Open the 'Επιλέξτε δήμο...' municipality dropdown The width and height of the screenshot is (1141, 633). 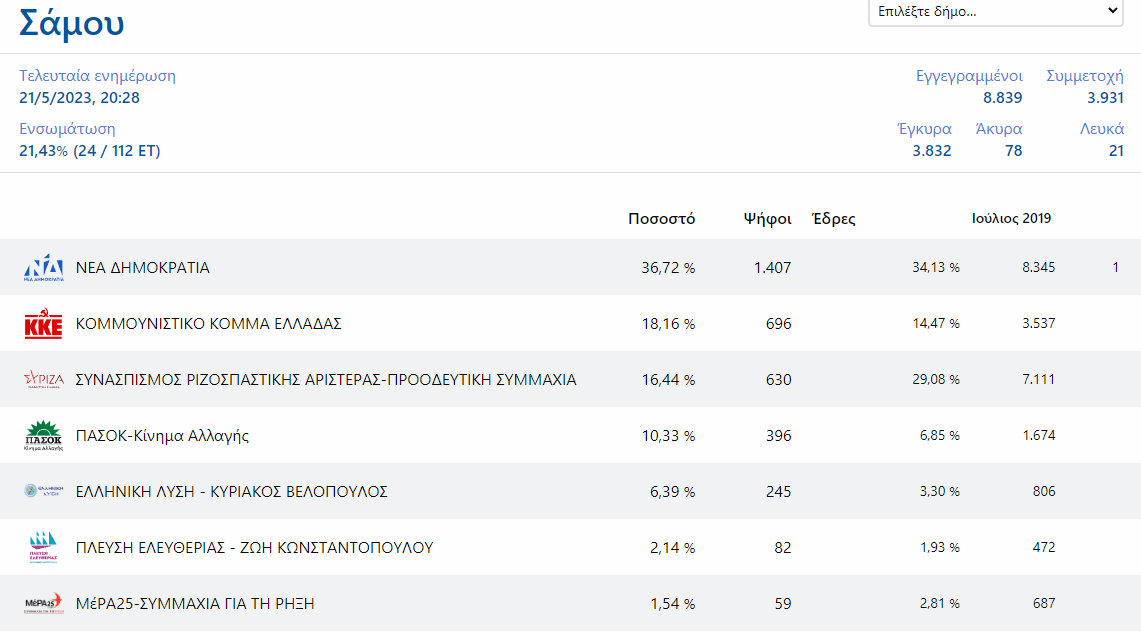pos(995,12)
